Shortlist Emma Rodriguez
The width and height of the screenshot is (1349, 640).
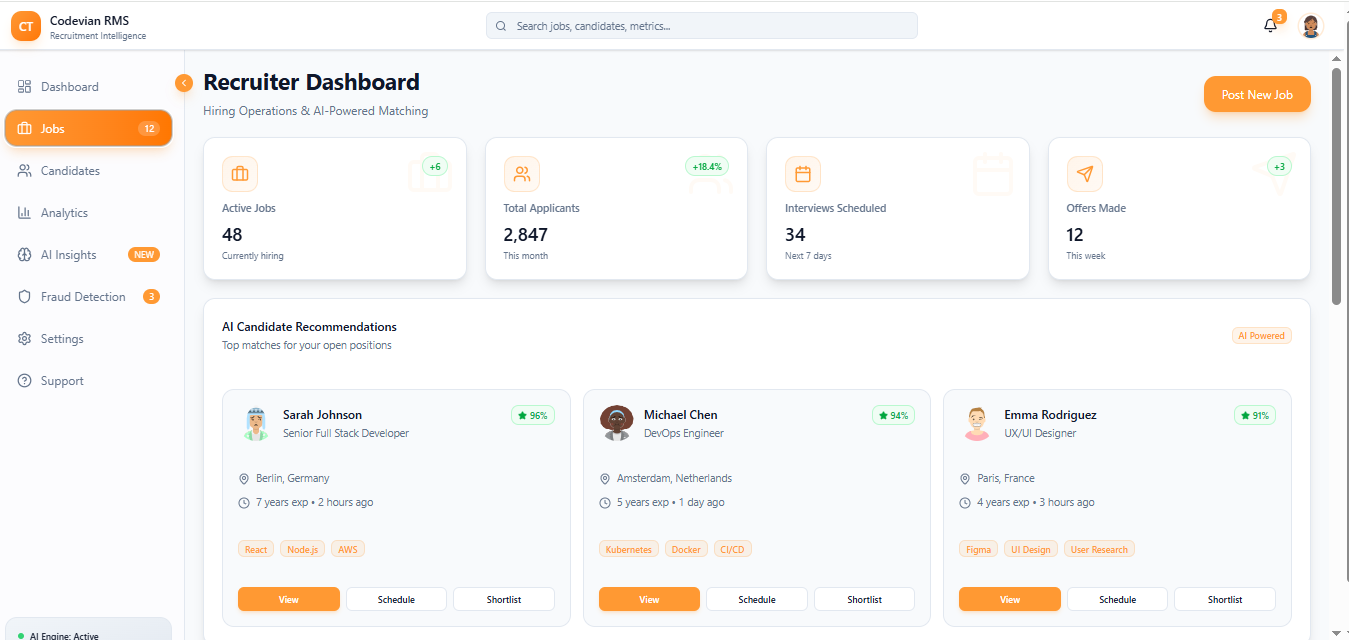coord(1224,599)
